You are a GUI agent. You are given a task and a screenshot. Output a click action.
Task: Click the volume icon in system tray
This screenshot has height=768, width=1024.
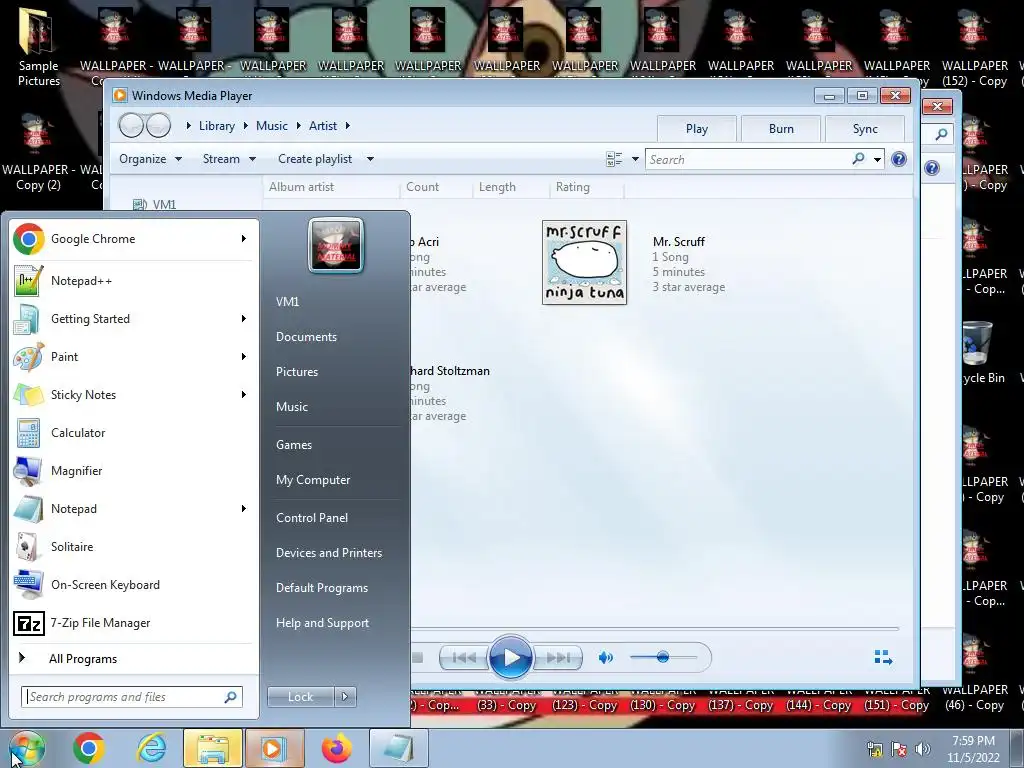point(923,749)
